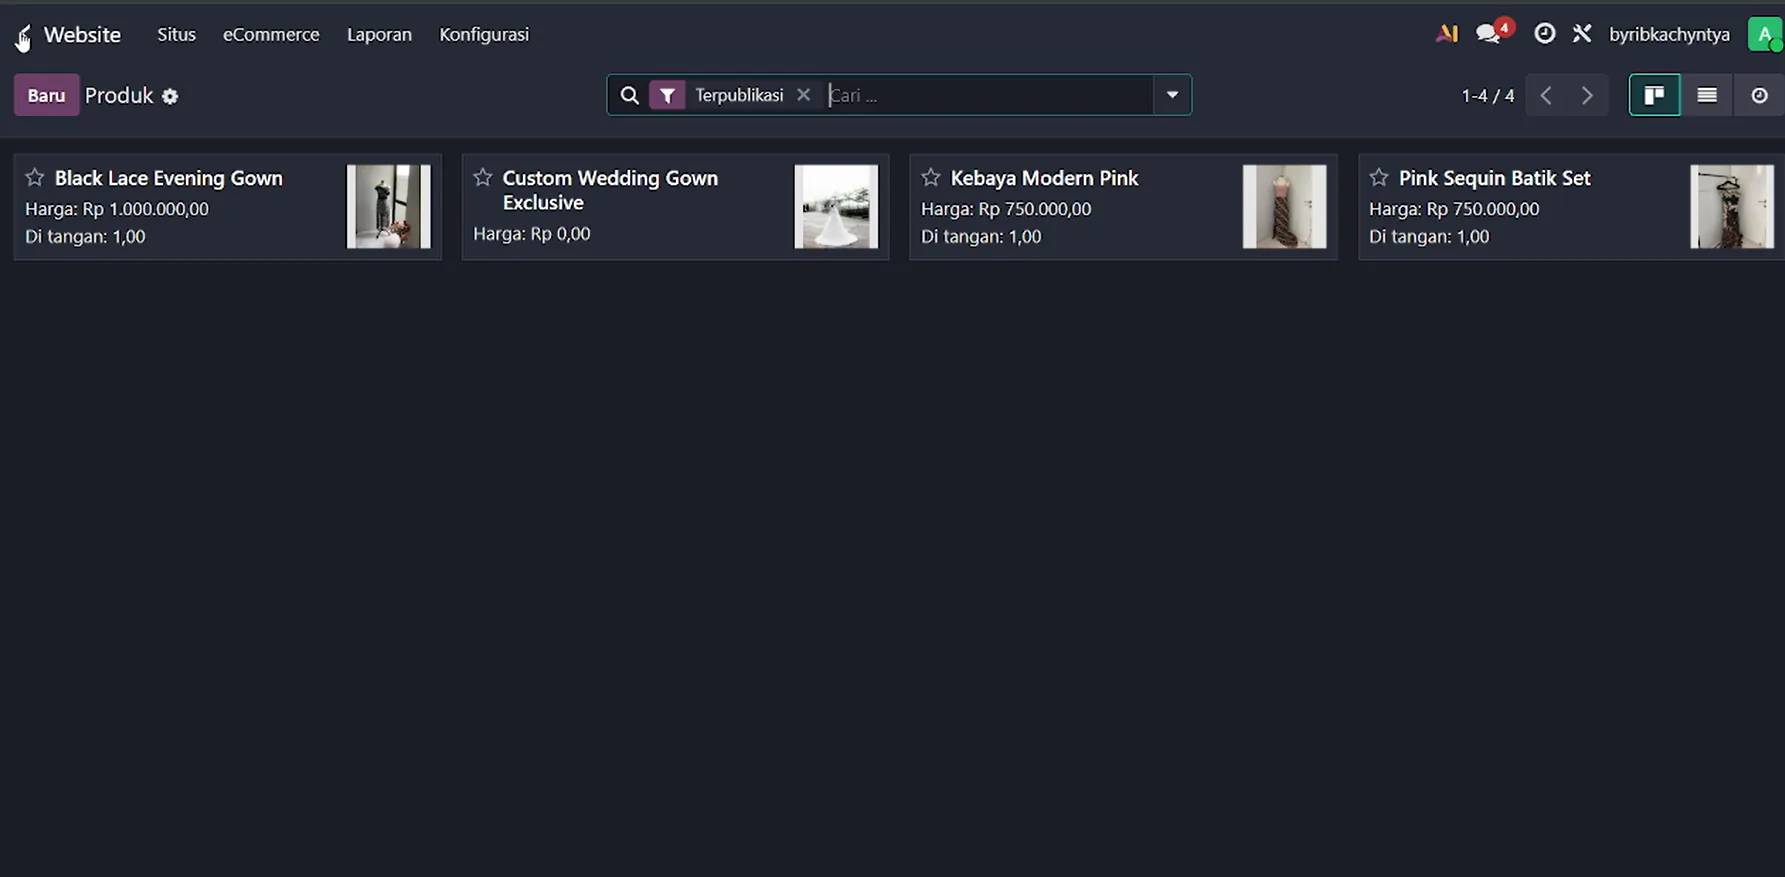Click the filter funnel icon
1785x877 pixels.
(667, 95)
